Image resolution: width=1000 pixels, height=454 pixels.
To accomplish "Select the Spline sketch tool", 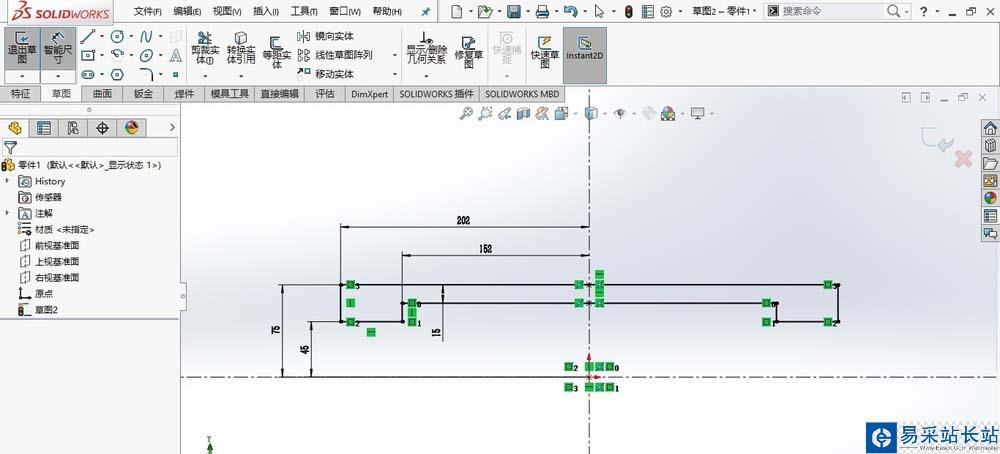I will pos(146,36).
